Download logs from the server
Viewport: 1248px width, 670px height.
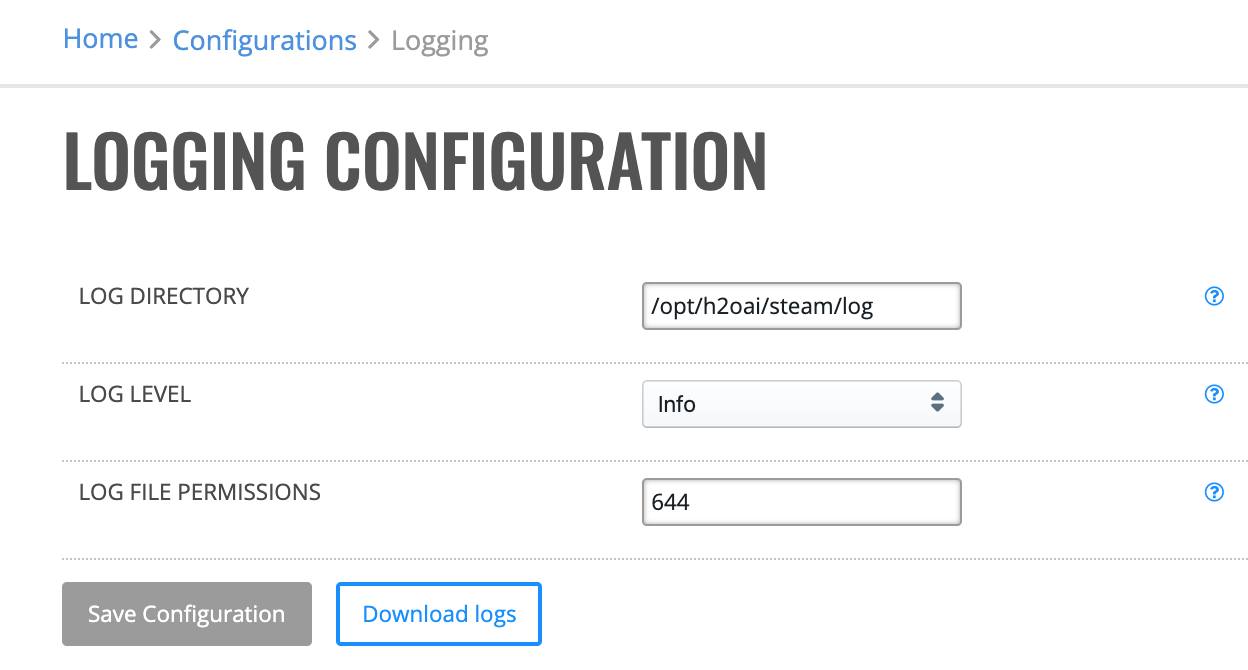tap(439, 614)
